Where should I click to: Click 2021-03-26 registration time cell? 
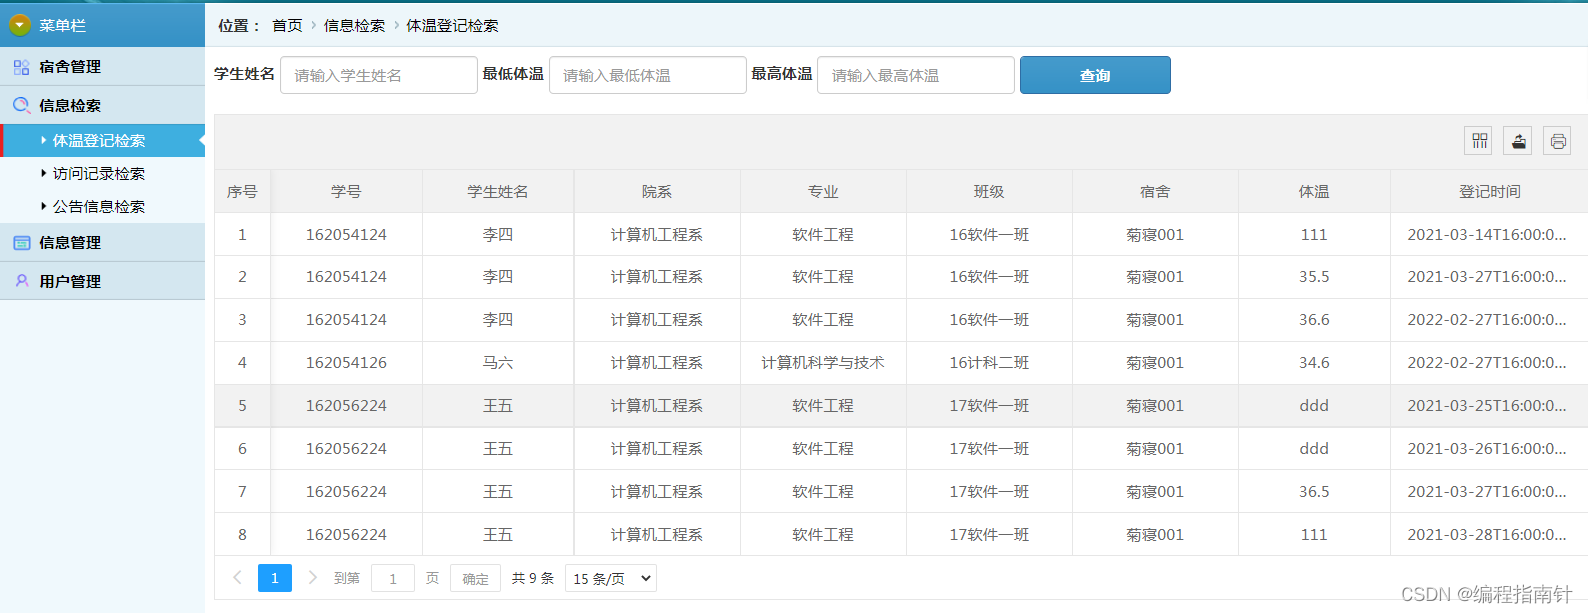tap(1489, 449)
